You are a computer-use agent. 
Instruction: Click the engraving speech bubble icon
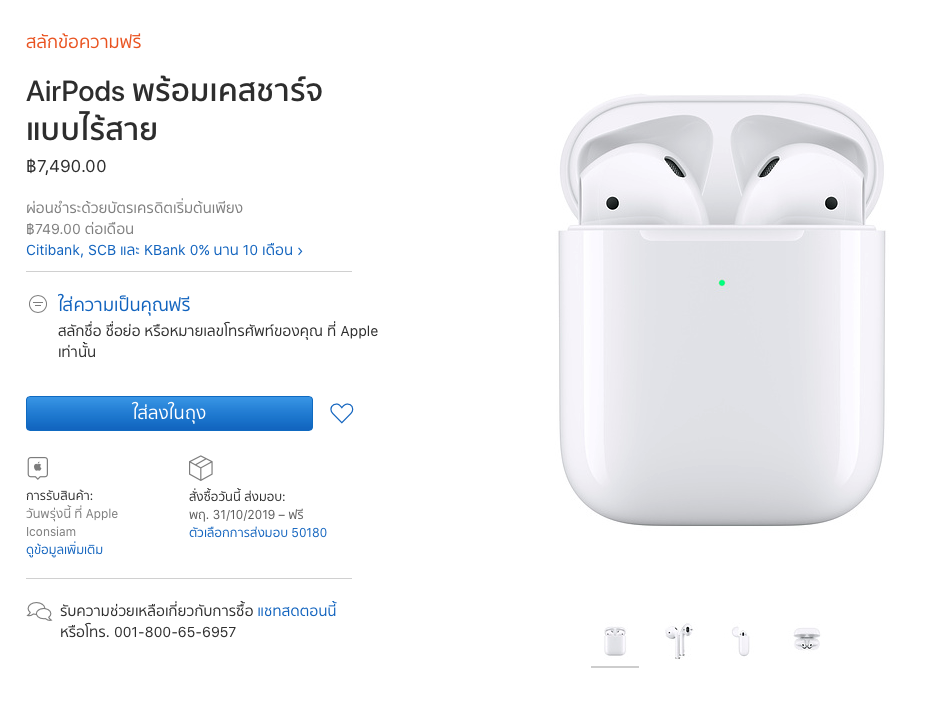38,304
